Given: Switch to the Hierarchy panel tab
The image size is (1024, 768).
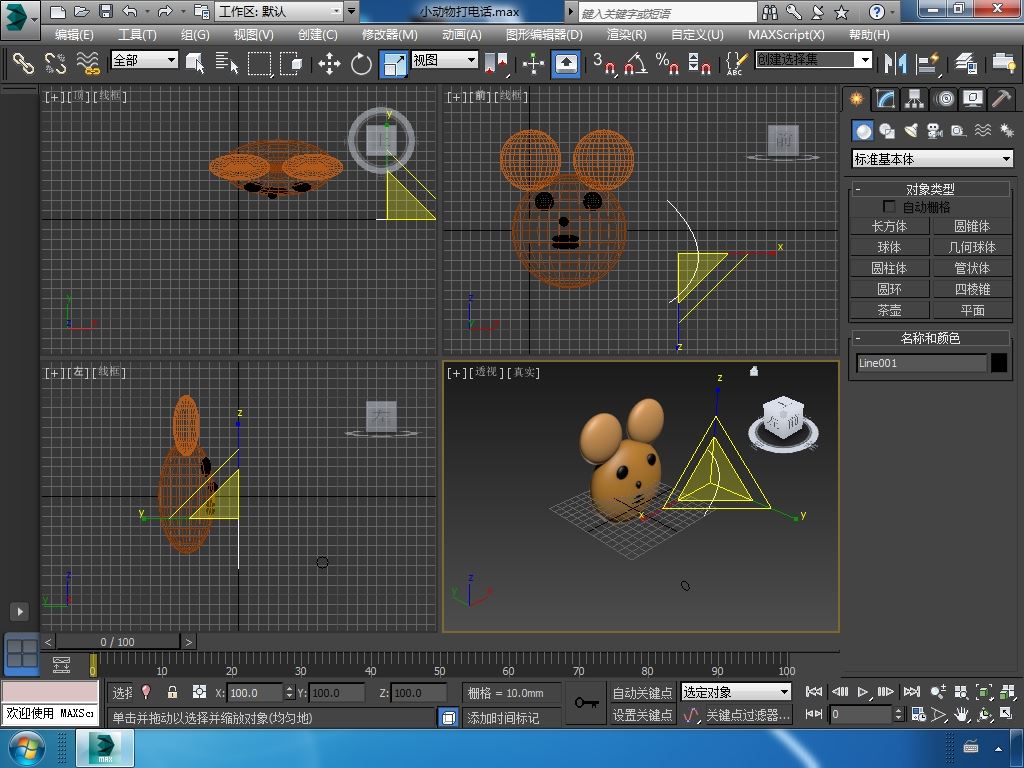Looking at the screenshot, I should tap(914, 99).
